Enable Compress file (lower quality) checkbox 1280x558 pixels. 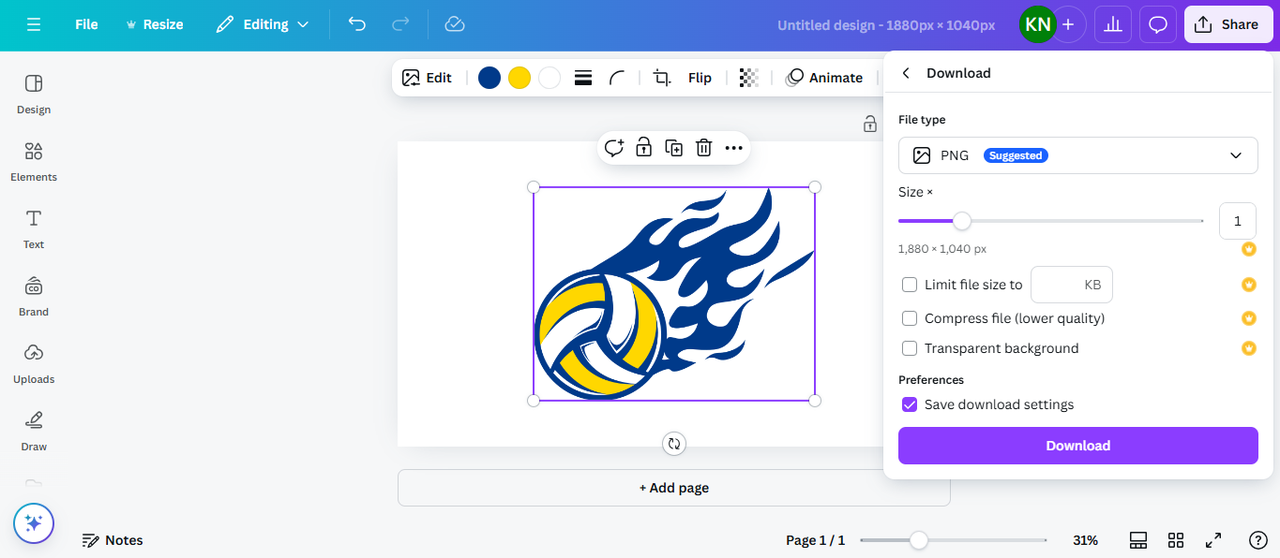coord(910,318)
